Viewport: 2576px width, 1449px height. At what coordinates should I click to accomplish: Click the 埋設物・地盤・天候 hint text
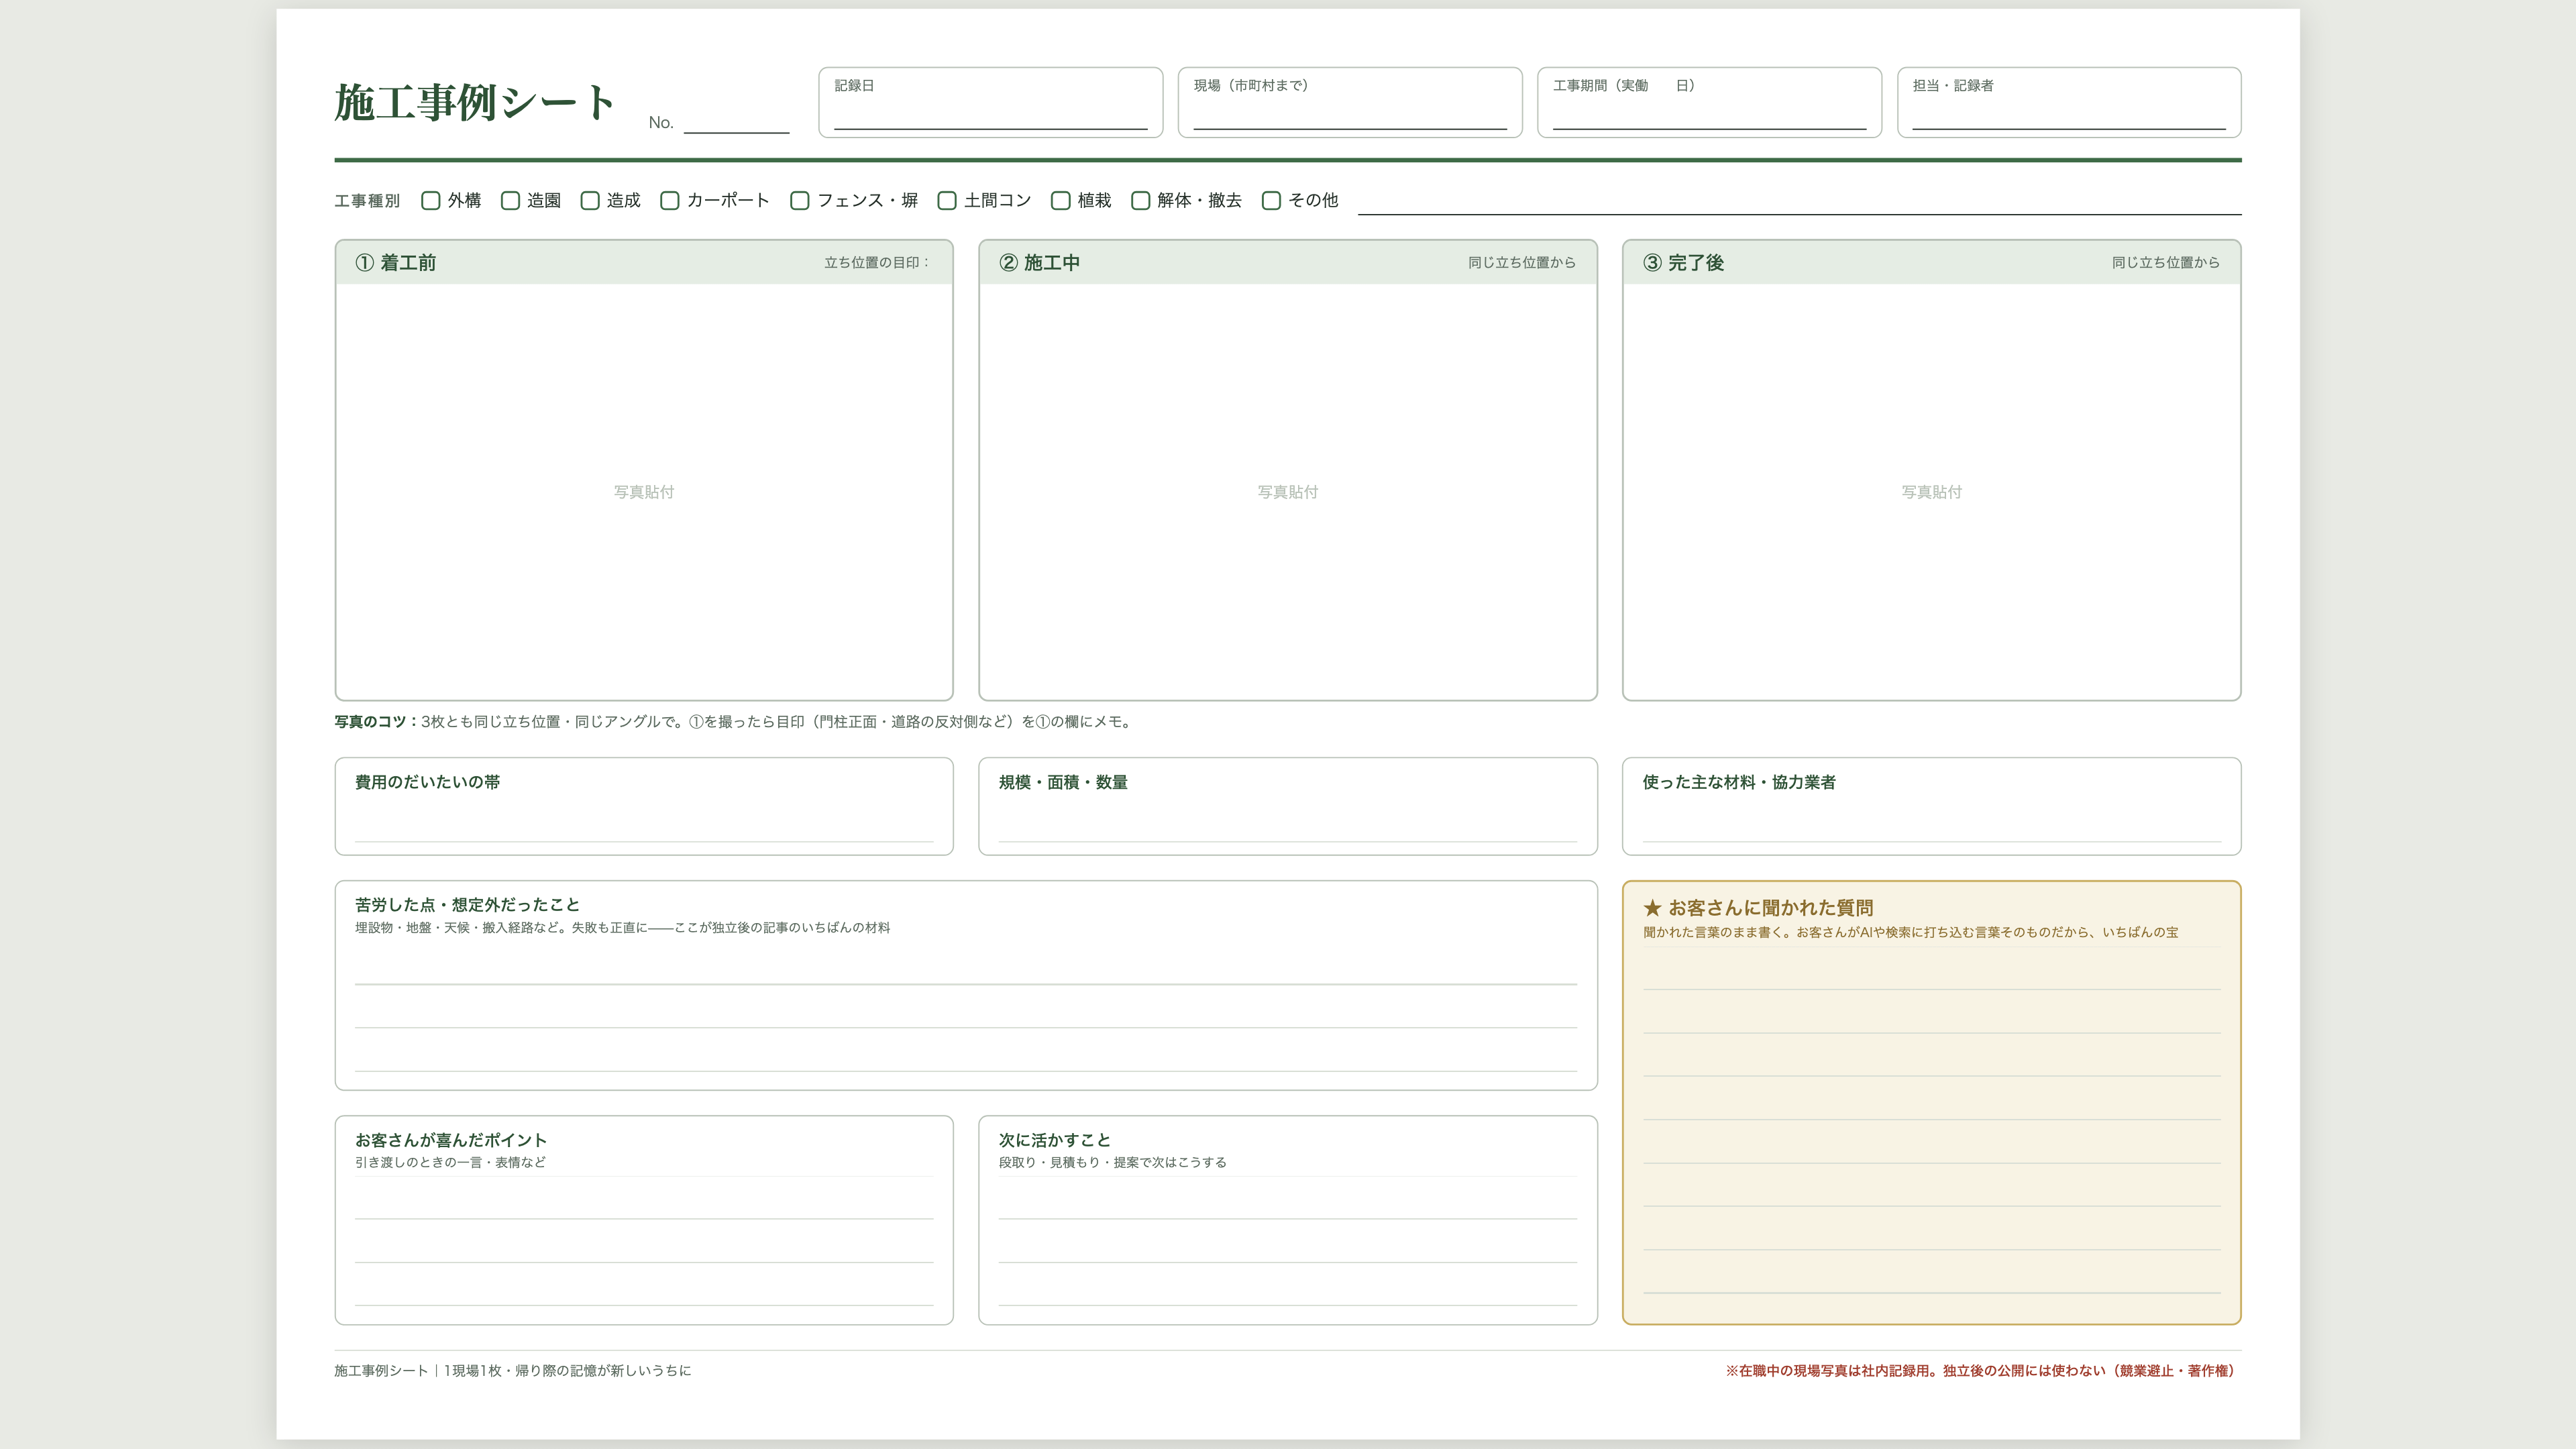click(x=622, y=928)
